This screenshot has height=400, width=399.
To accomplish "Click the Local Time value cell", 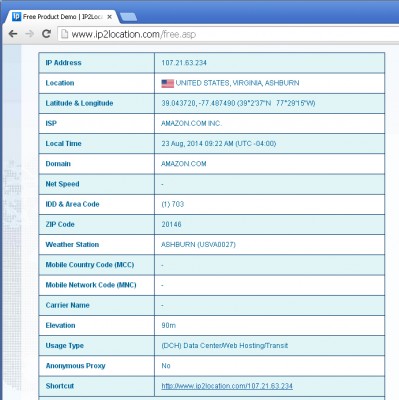I will [x=269, y=144].
